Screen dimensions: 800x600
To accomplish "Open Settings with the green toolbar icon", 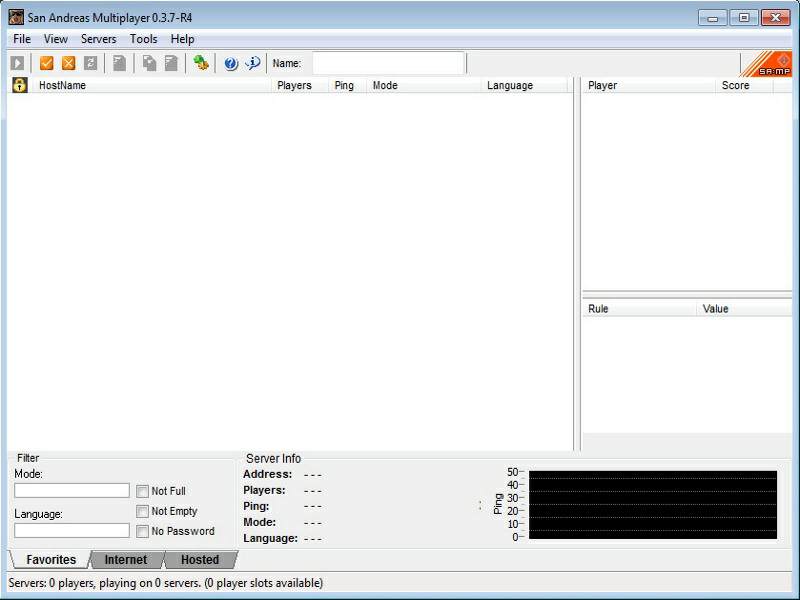I will coord(201,63).
